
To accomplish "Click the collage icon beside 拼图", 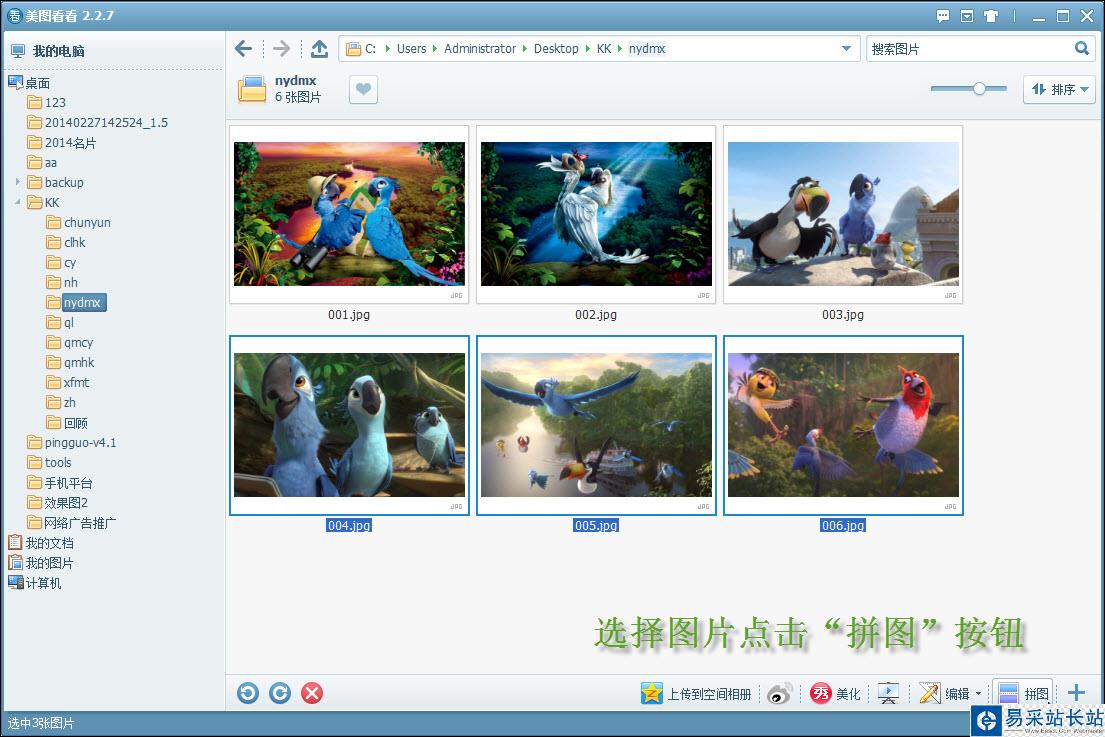I will 1008,693.
